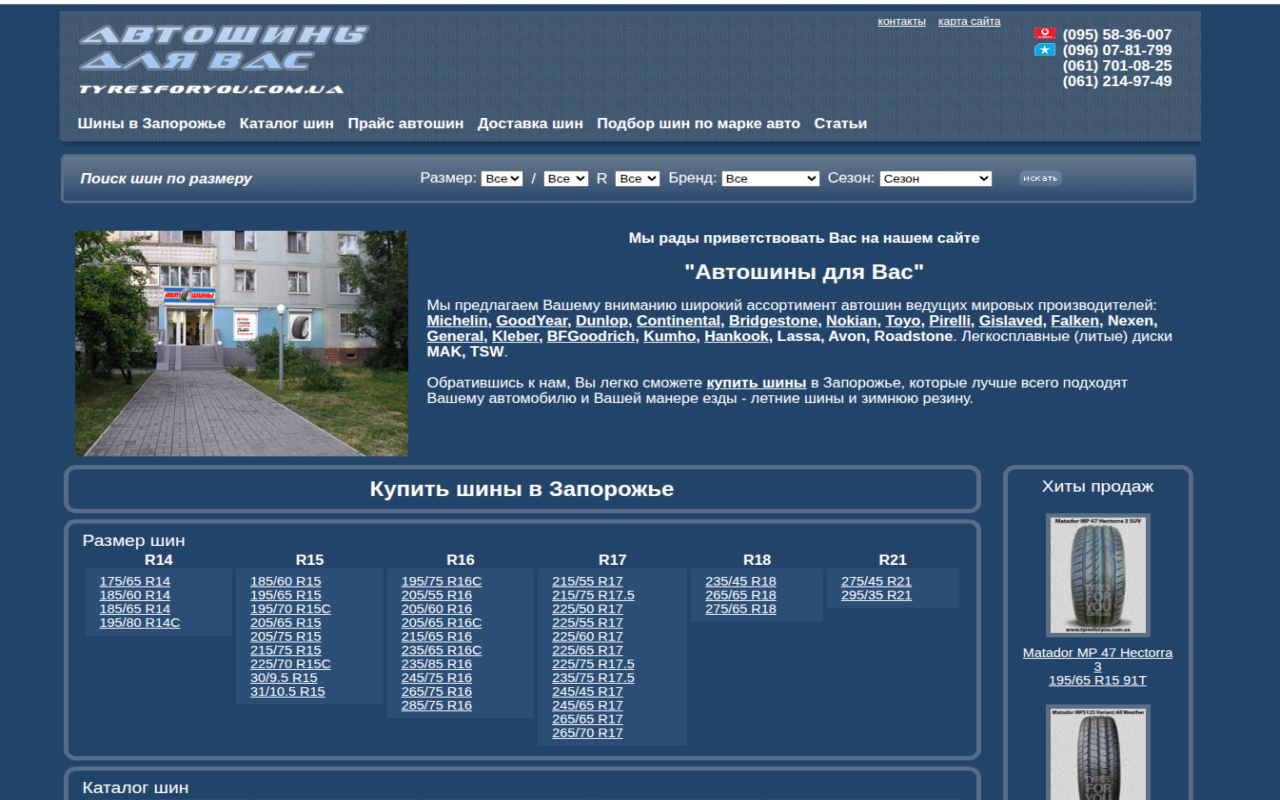Select tire size 275/45 R21
The height and width of the screenshot is (800, 1280).
click(x=877, y=581)
